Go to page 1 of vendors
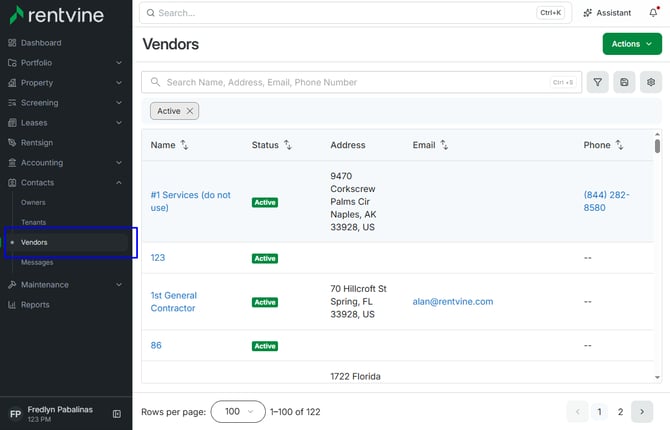The height and width of the screenshot is (430, 670). point(599,412)
